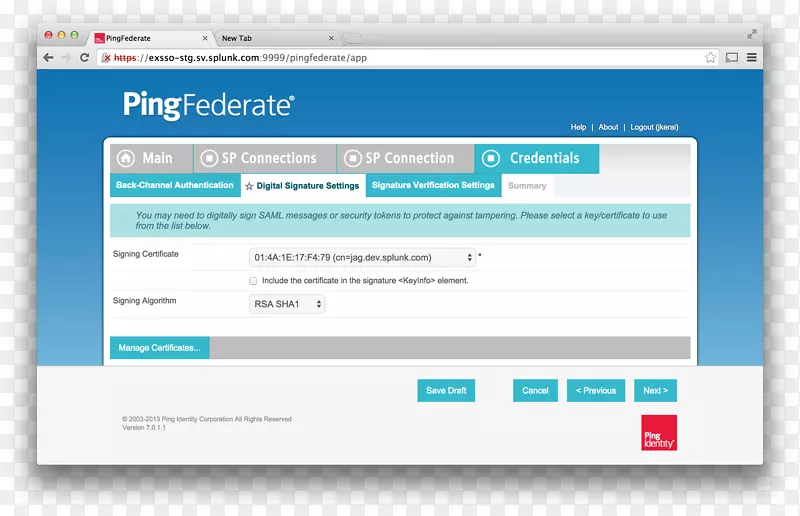Image resolution: width=800 pixels, height=516 pixels.
Task: Click the Ping Identity logo
Action: (658, 432)
